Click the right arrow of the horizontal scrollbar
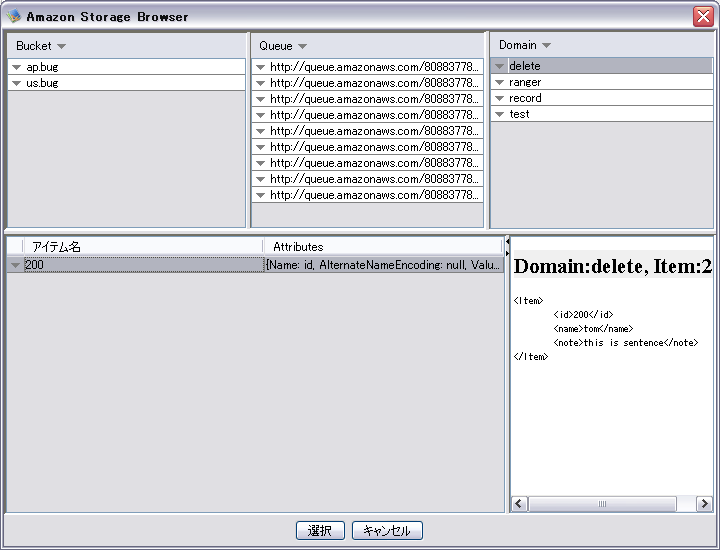 (704, 504)
